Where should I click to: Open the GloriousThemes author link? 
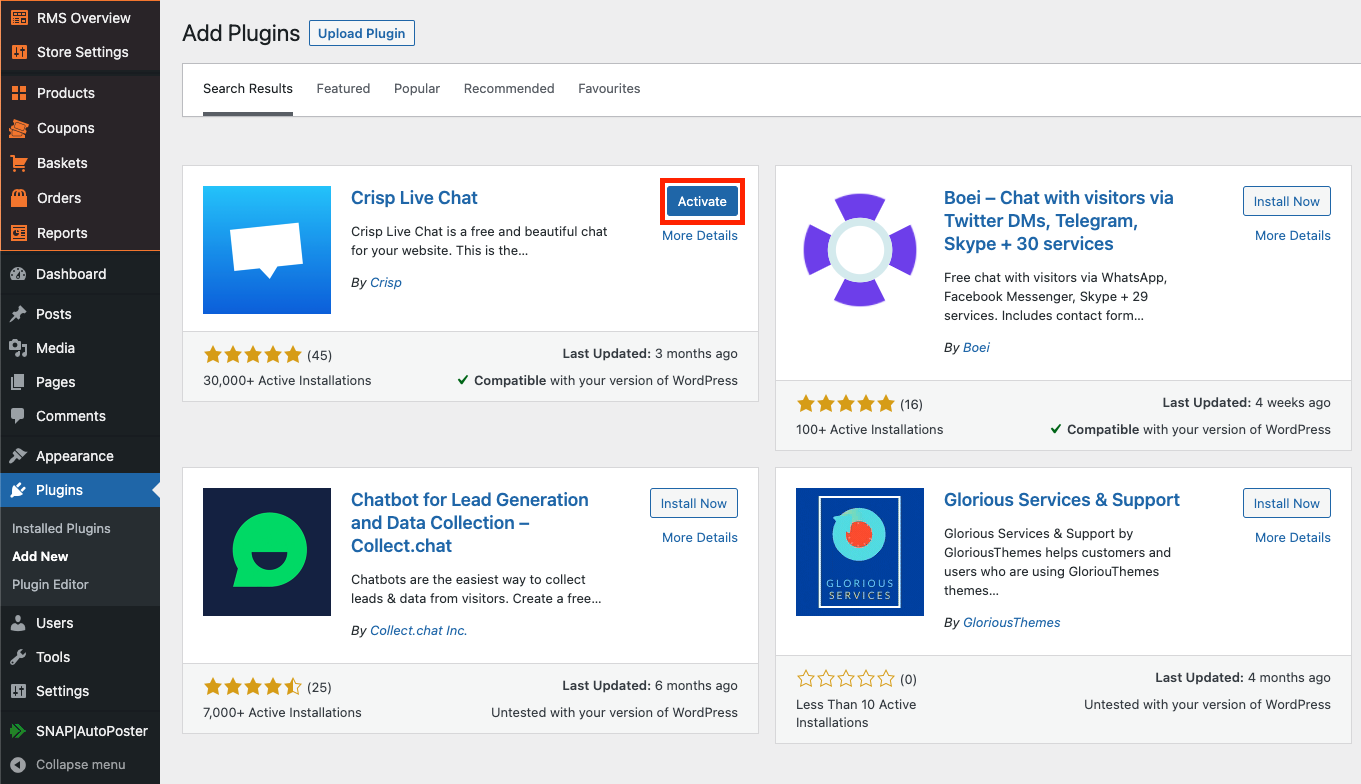tap(1012, 623)
